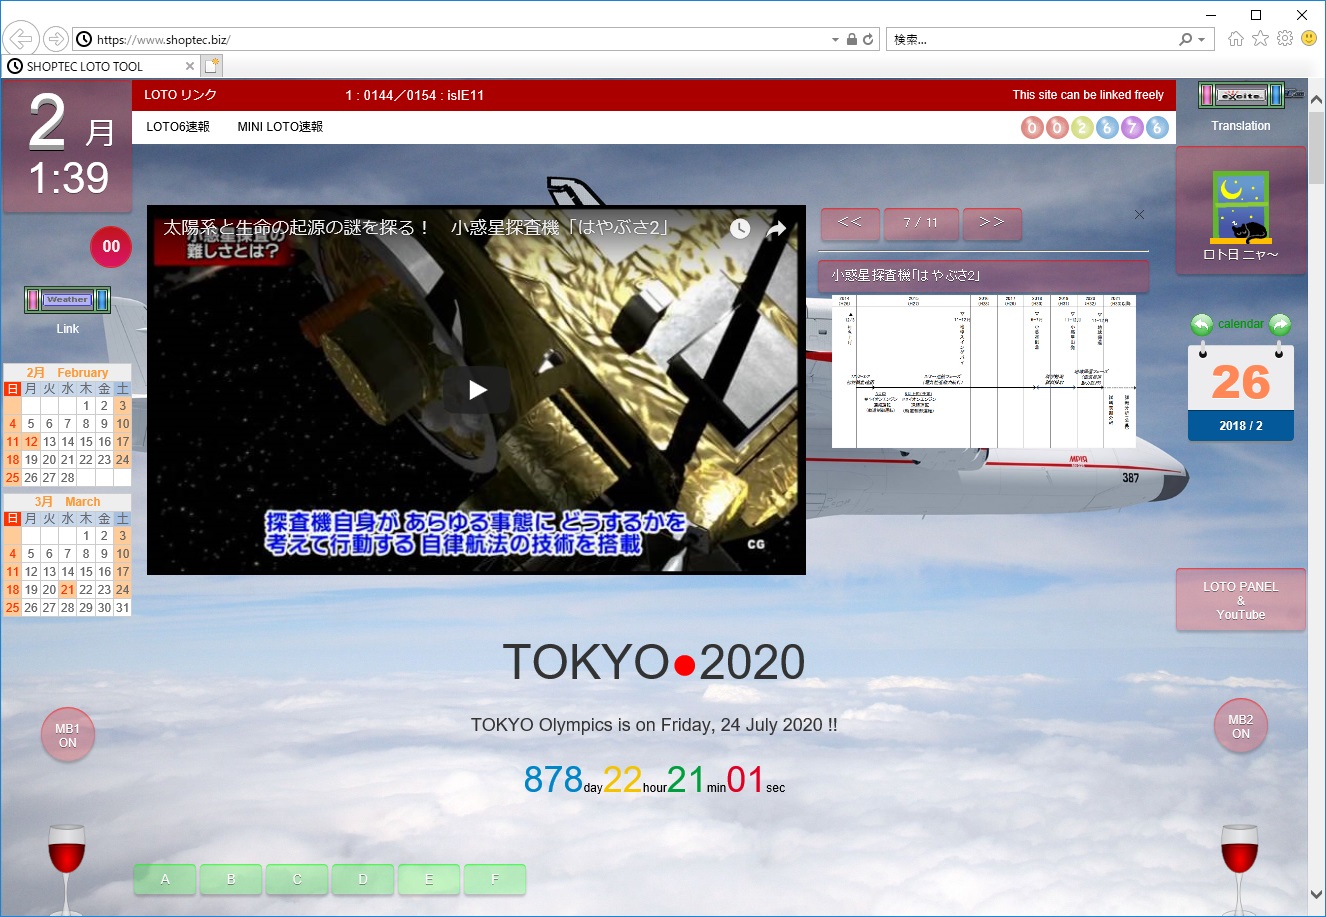The image size is (1326, 917).
Task: Click the TOKYO 2020 heading
Action: pos(654,662)
